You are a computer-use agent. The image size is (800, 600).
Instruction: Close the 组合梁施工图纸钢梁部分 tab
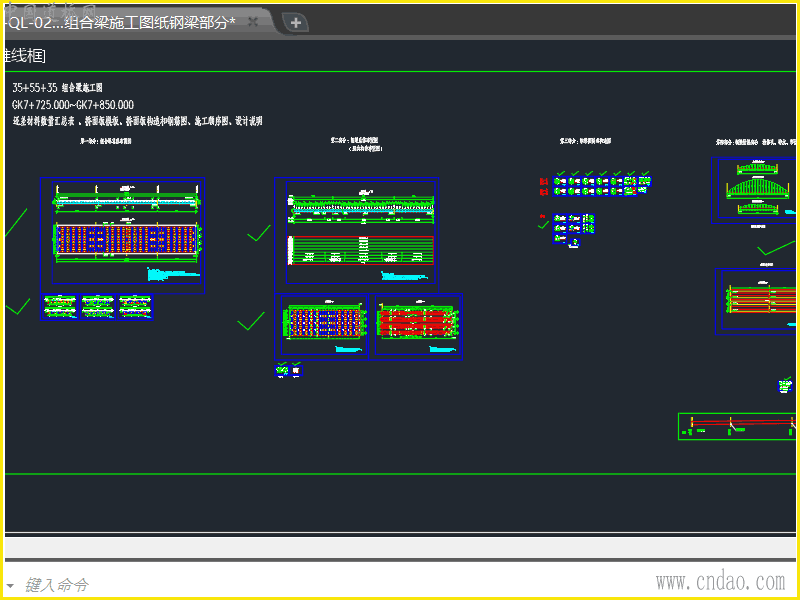pyautogui.click(x=253, y=22)
